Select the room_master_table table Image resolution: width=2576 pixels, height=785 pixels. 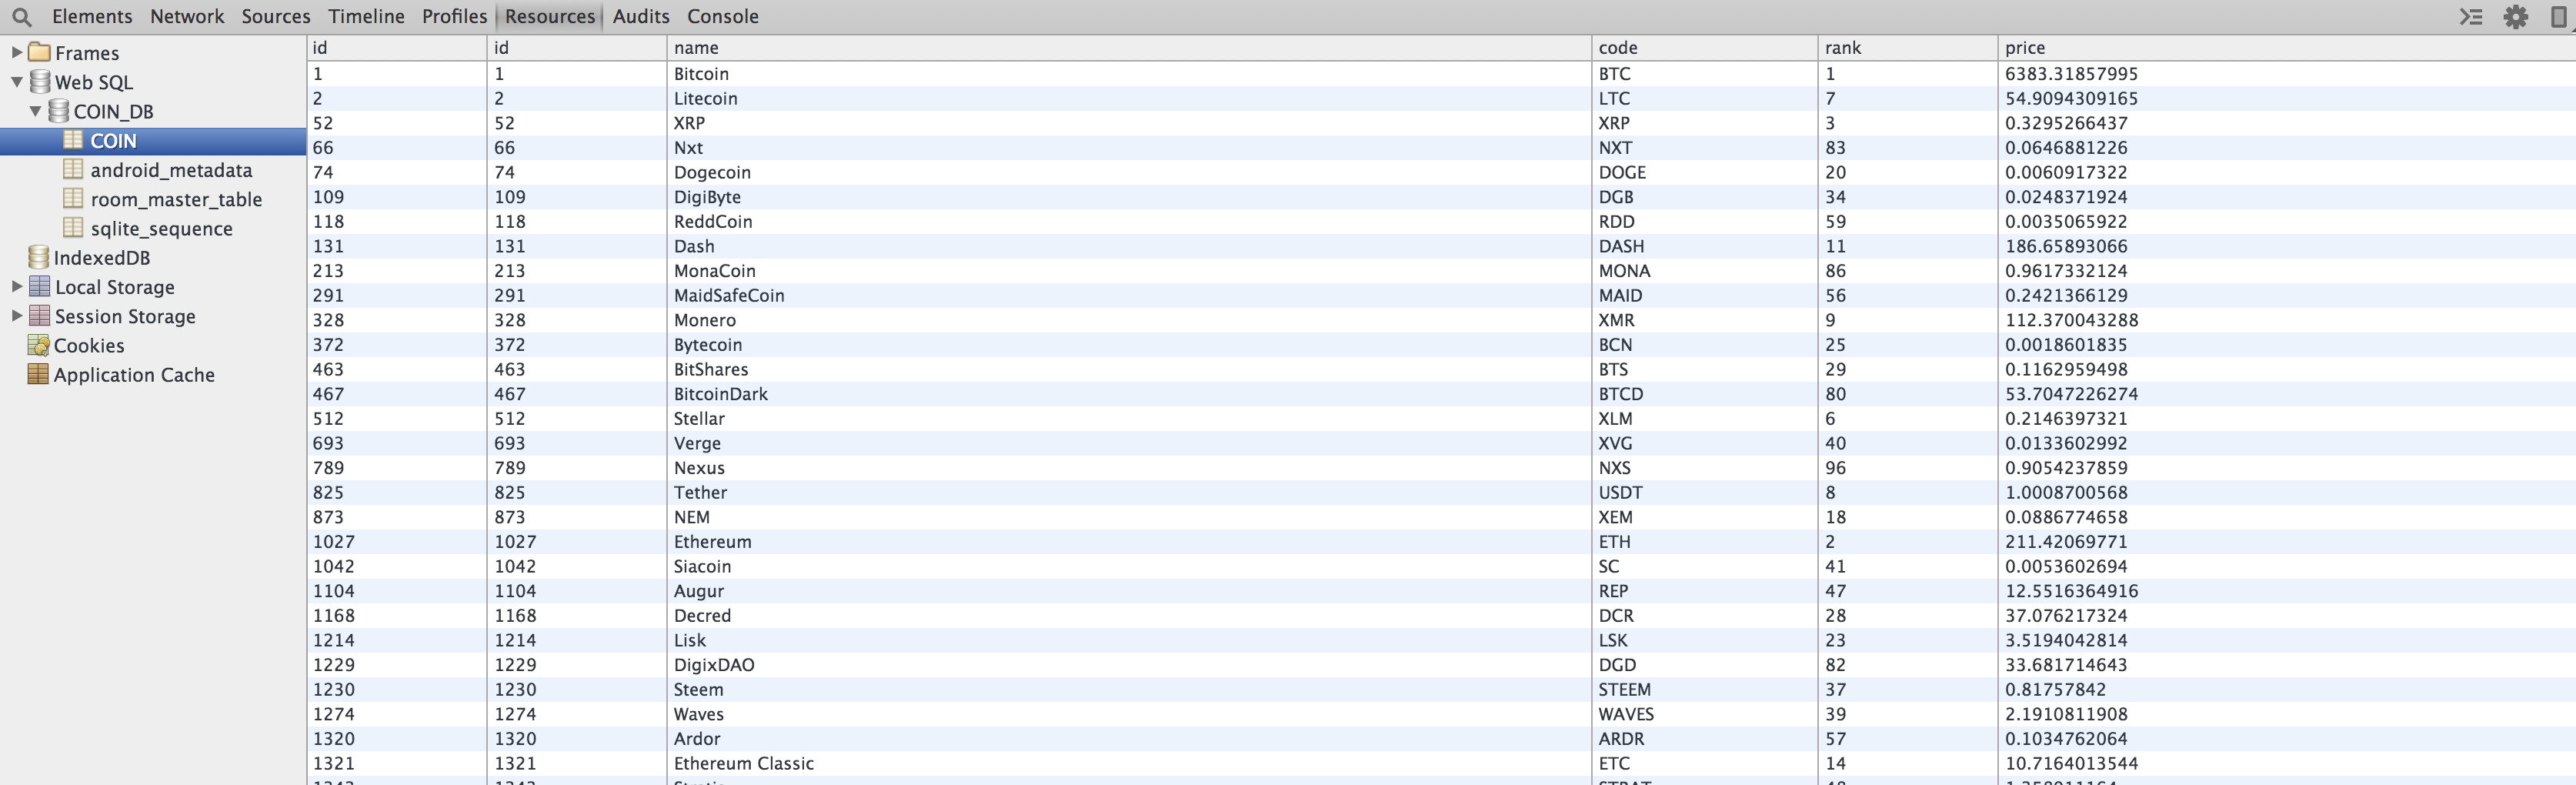pyautogui.click(x=176, y=200)
